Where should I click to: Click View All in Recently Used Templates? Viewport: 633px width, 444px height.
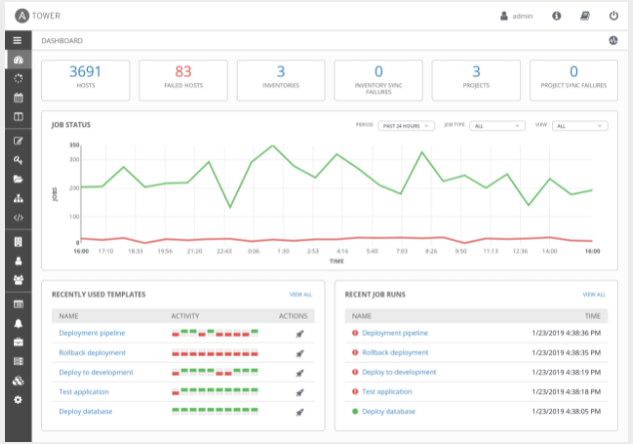click(x=301, y=295)
